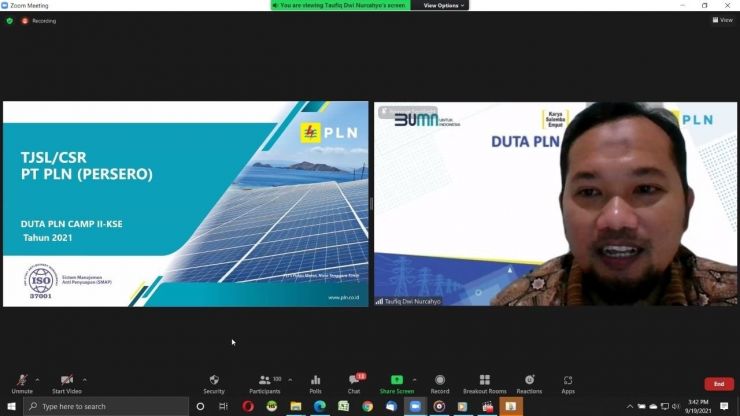
Task: Click the pin/spotlight label on the video tile
Action: 408,111
